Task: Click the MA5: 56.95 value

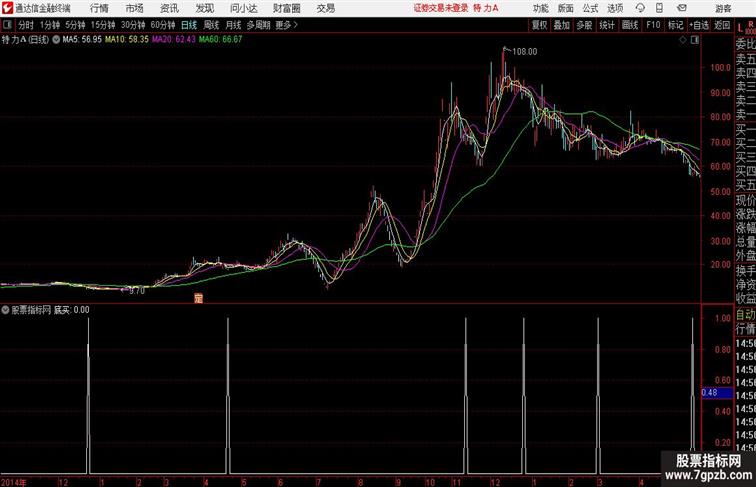Action: pyautogui.click(x=82, y=40)
